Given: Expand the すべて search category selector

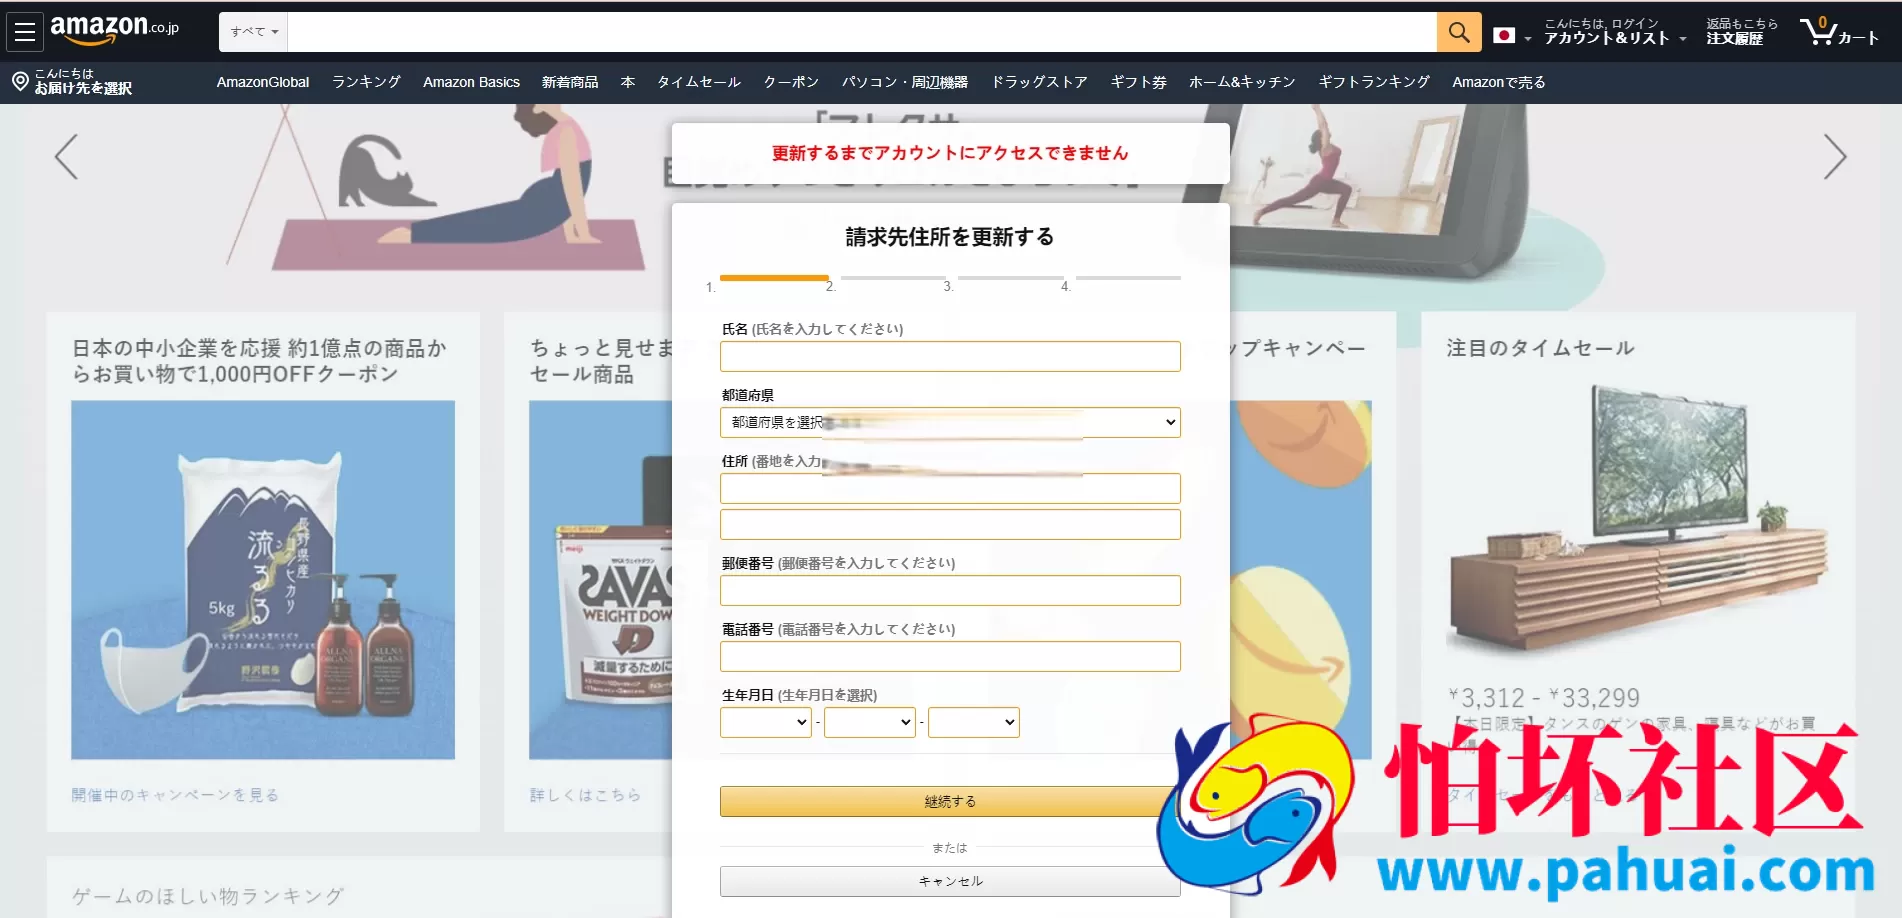Looking at the screenshot, I should tap(252, 31).
